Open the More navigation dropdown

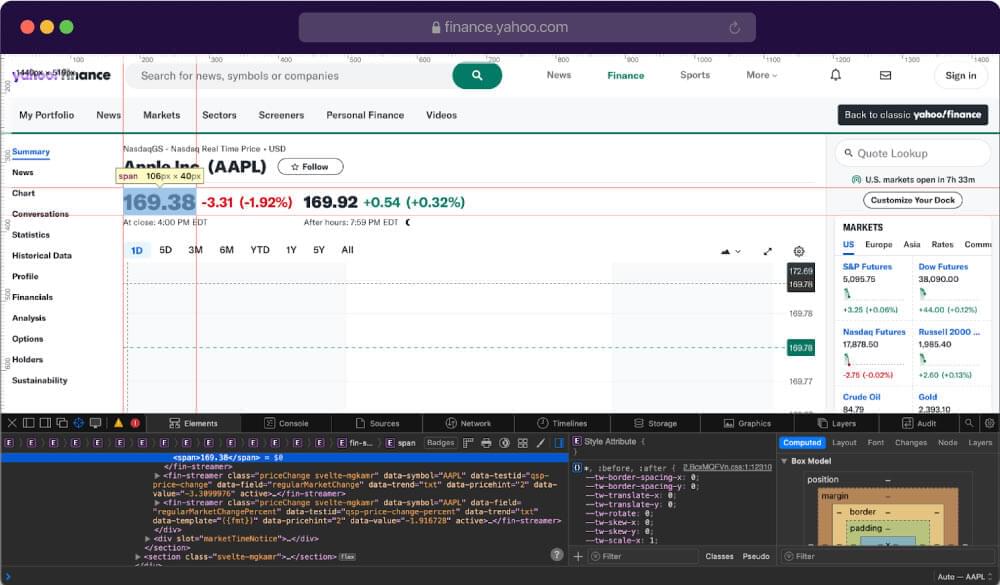[762, 75]
